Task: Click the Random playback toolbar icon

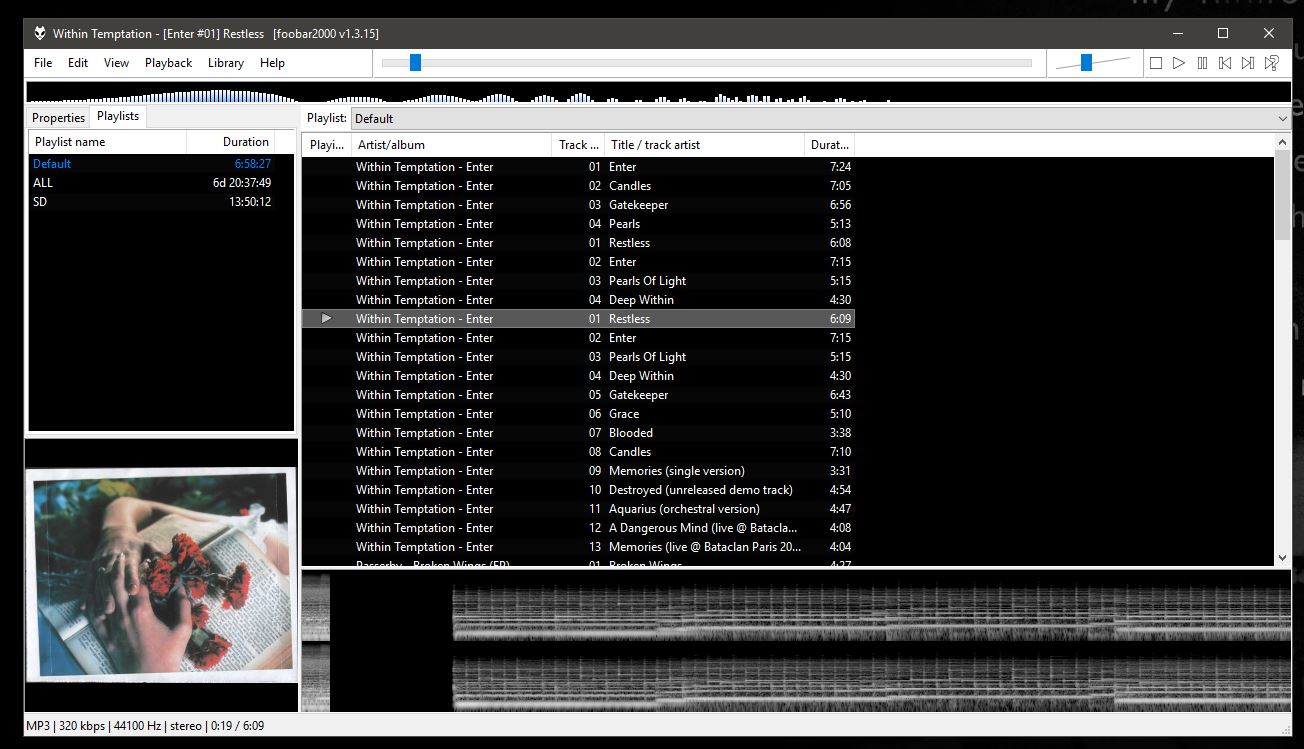Action: 1271,63
